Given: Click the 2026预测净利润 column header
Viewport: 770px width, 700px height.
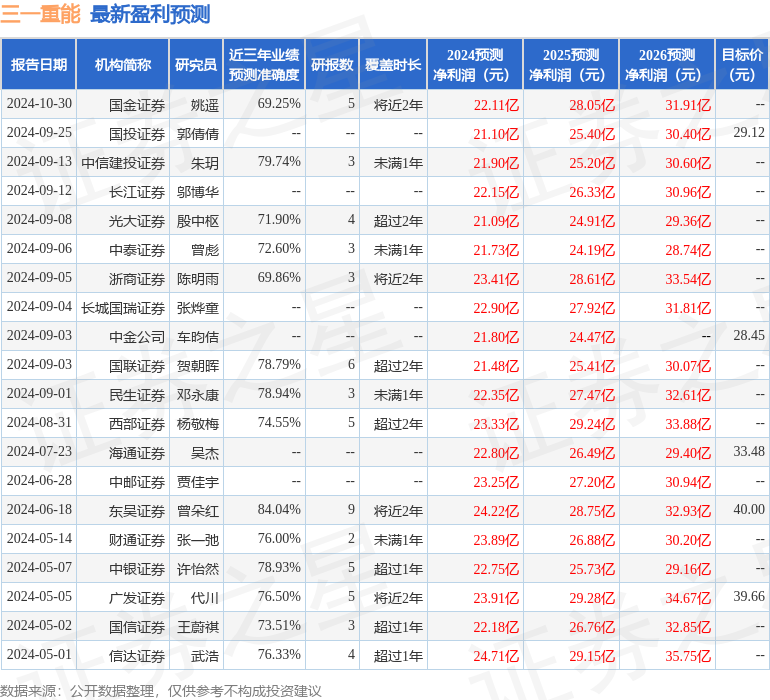Looking at the screenshot, I should [667, 64].
